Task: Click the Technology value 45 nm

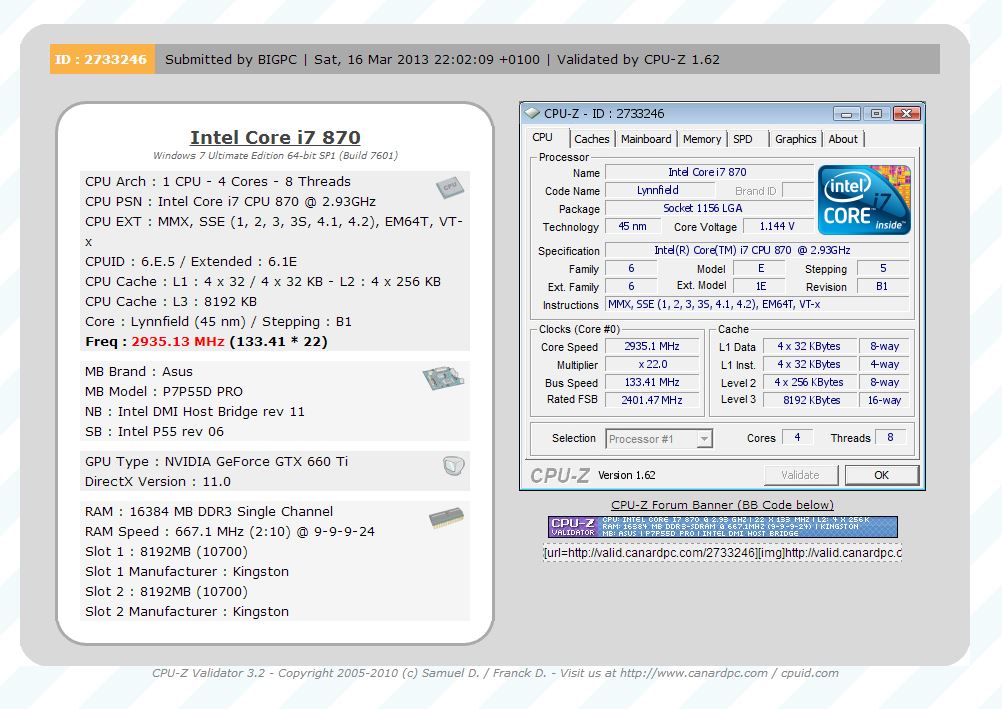Action: tap(632, 226)
